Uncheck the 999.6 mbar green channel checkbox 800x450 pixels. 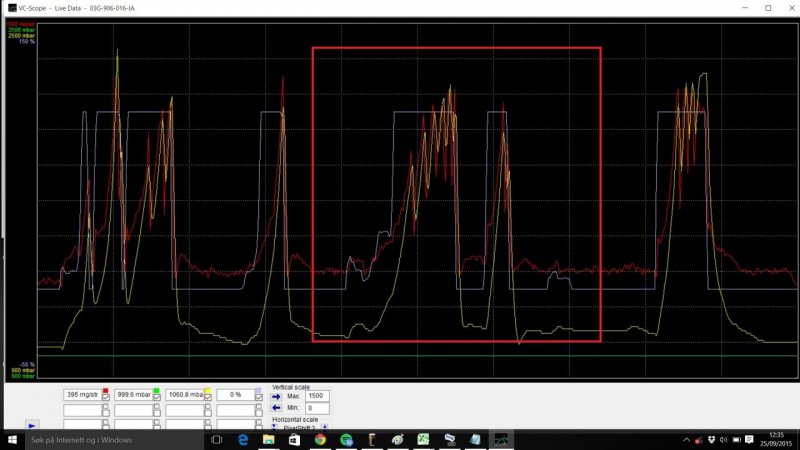coord(157,397)
